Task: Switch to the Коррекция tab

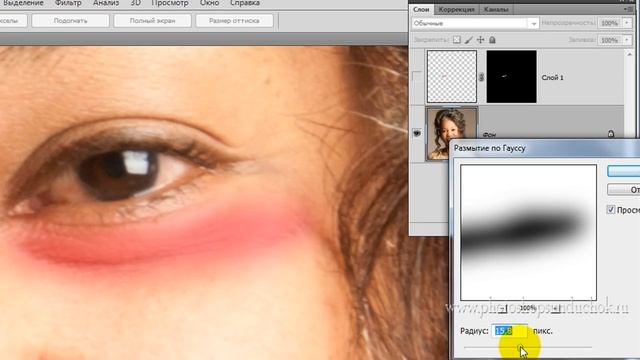Action: pos(456,9)
